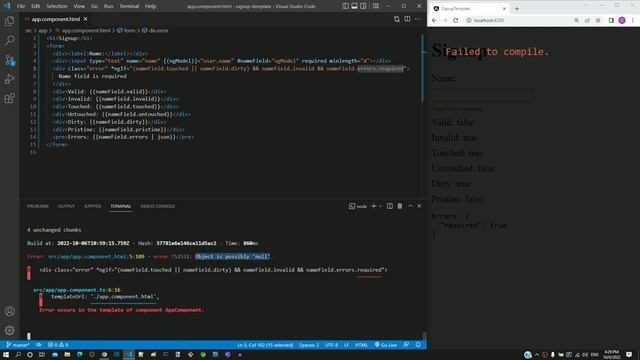Open a new browser tab

click(x=517, y=9)
